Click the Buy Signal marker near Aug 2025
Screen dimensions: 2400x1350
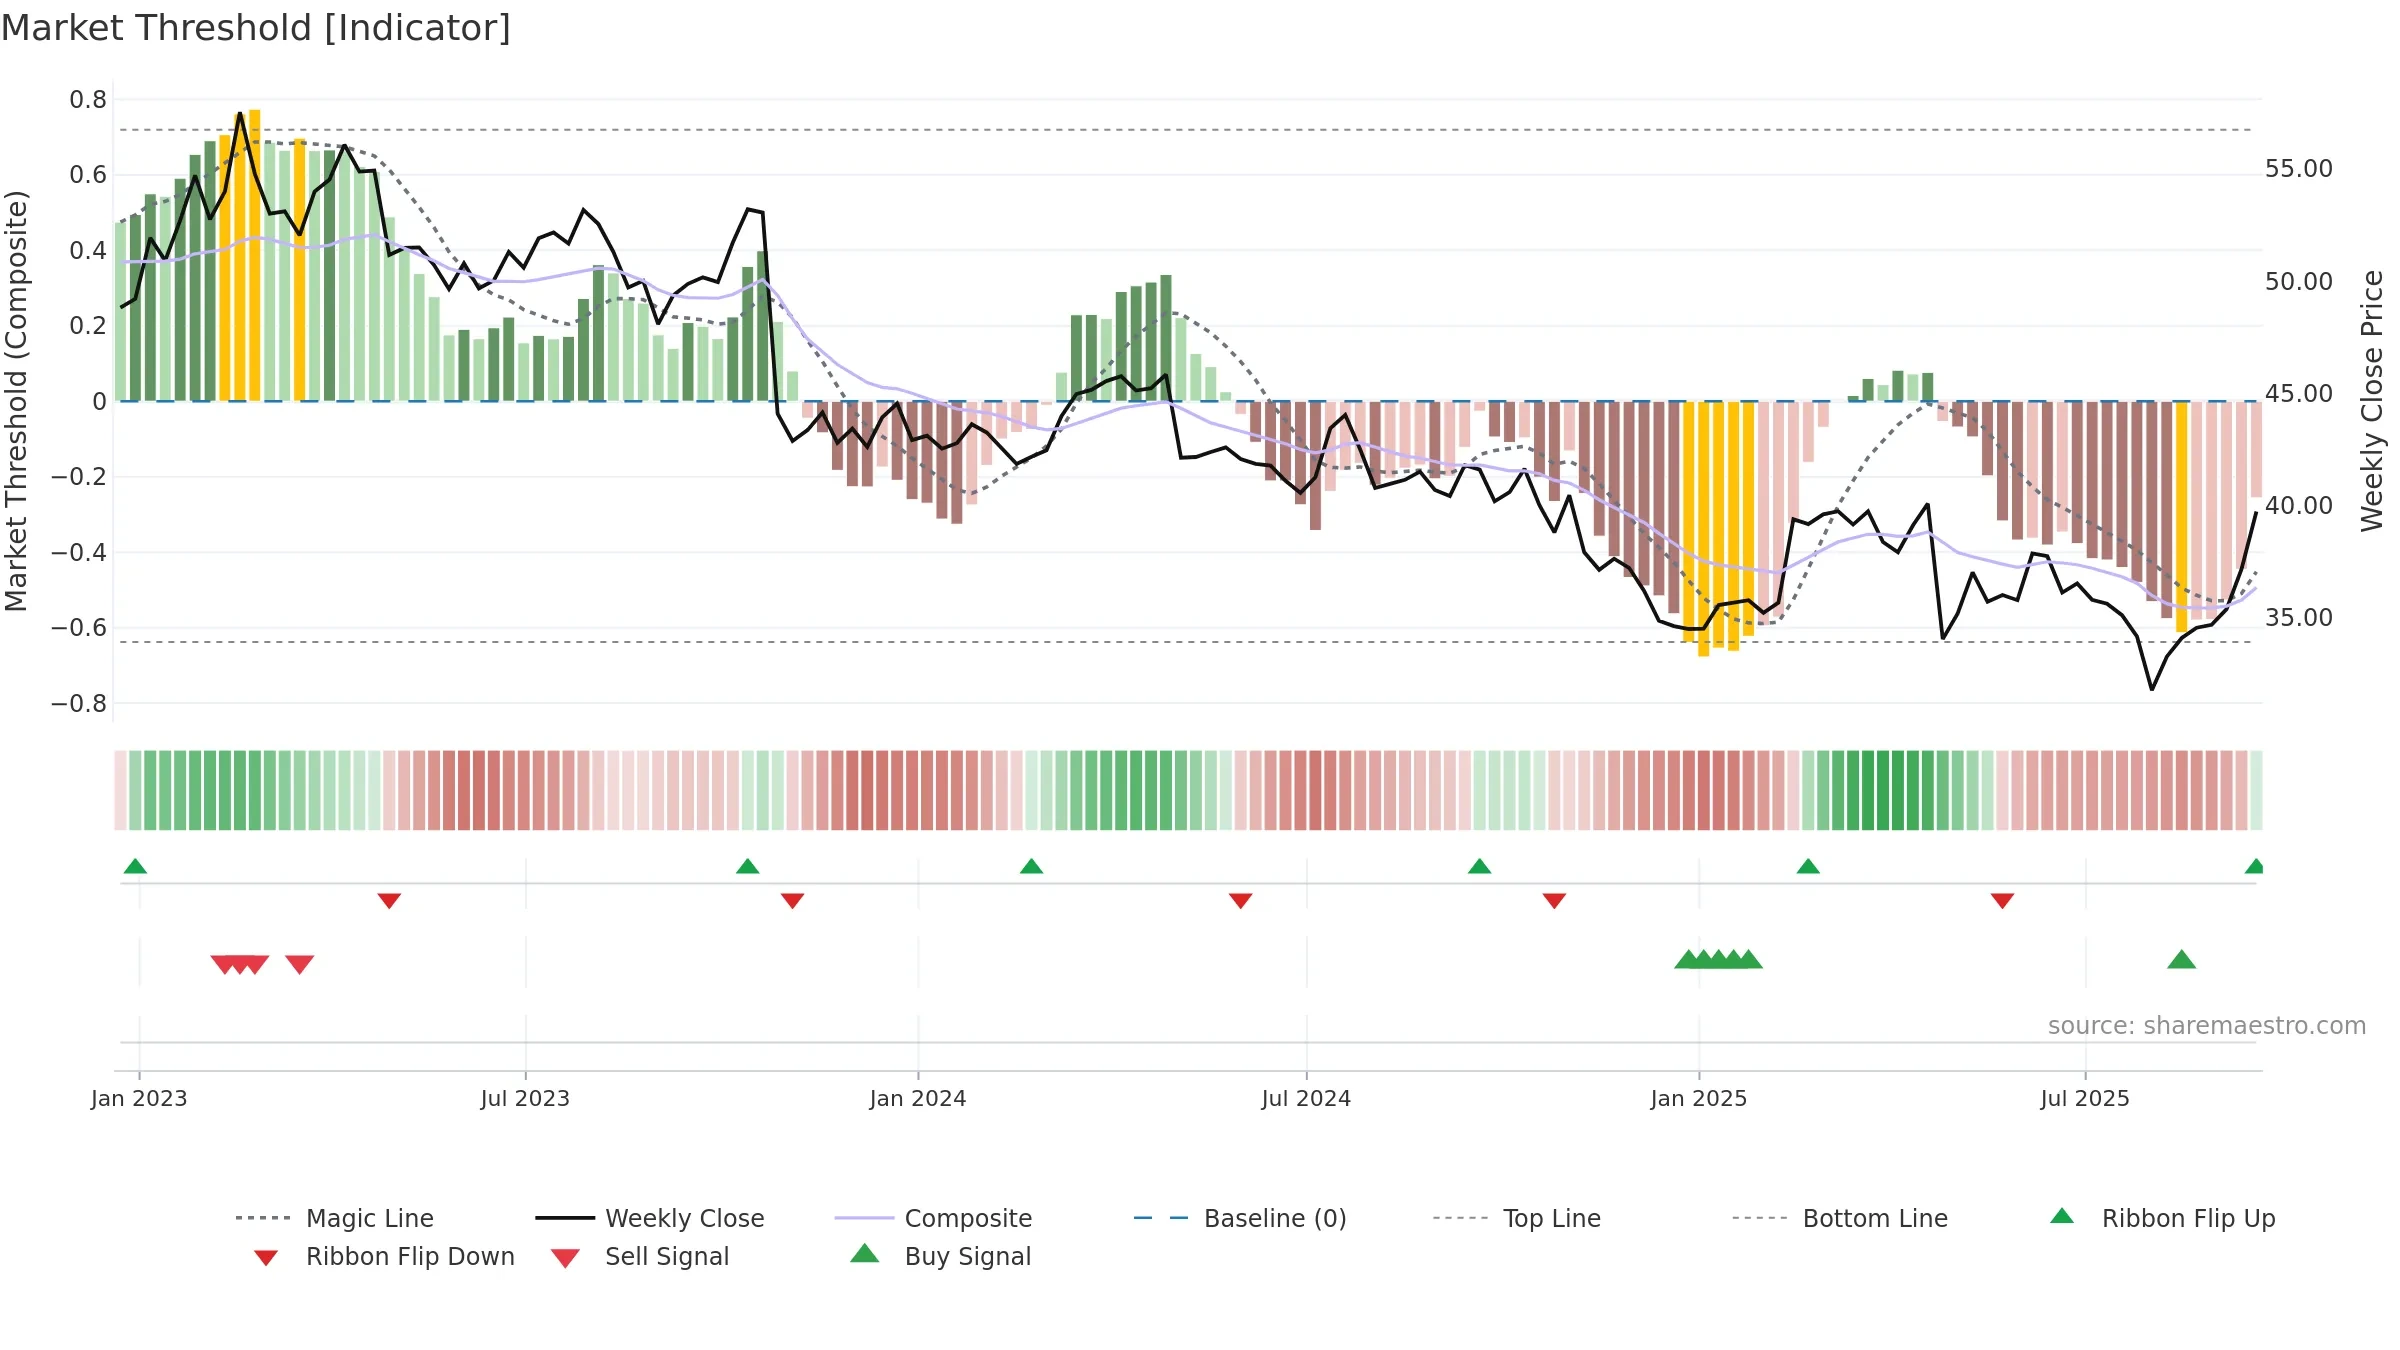click(2181, 959)
